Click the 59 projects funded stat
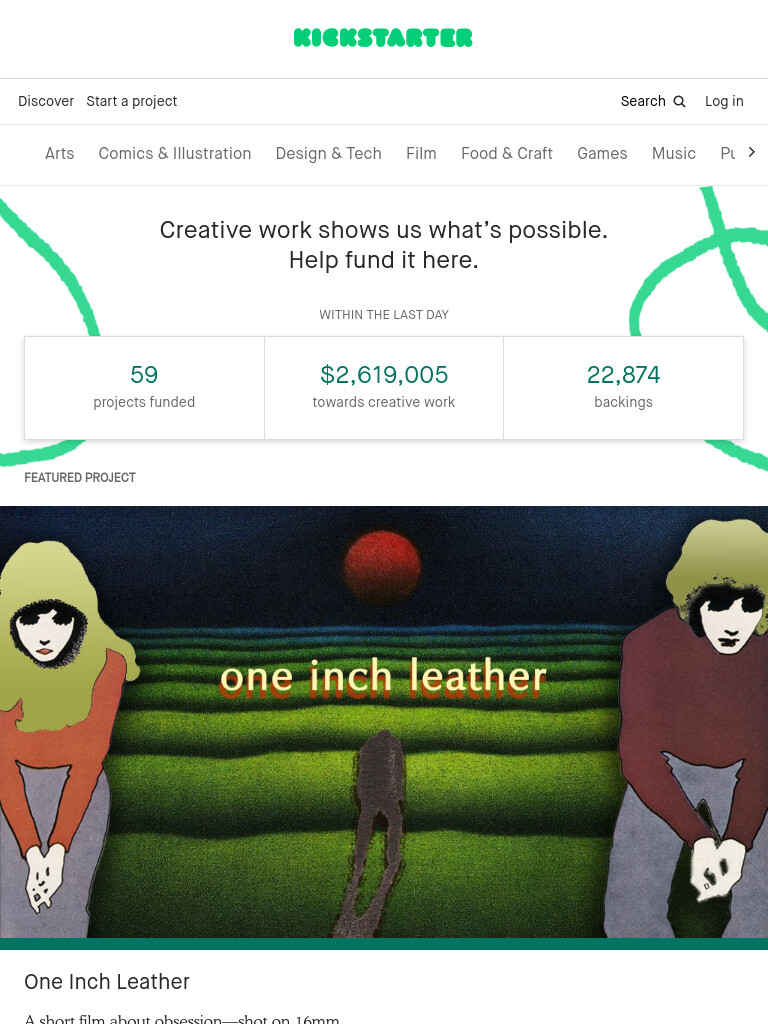The height and width of the screenshot is (1024, 768). [x=144, y=388]
